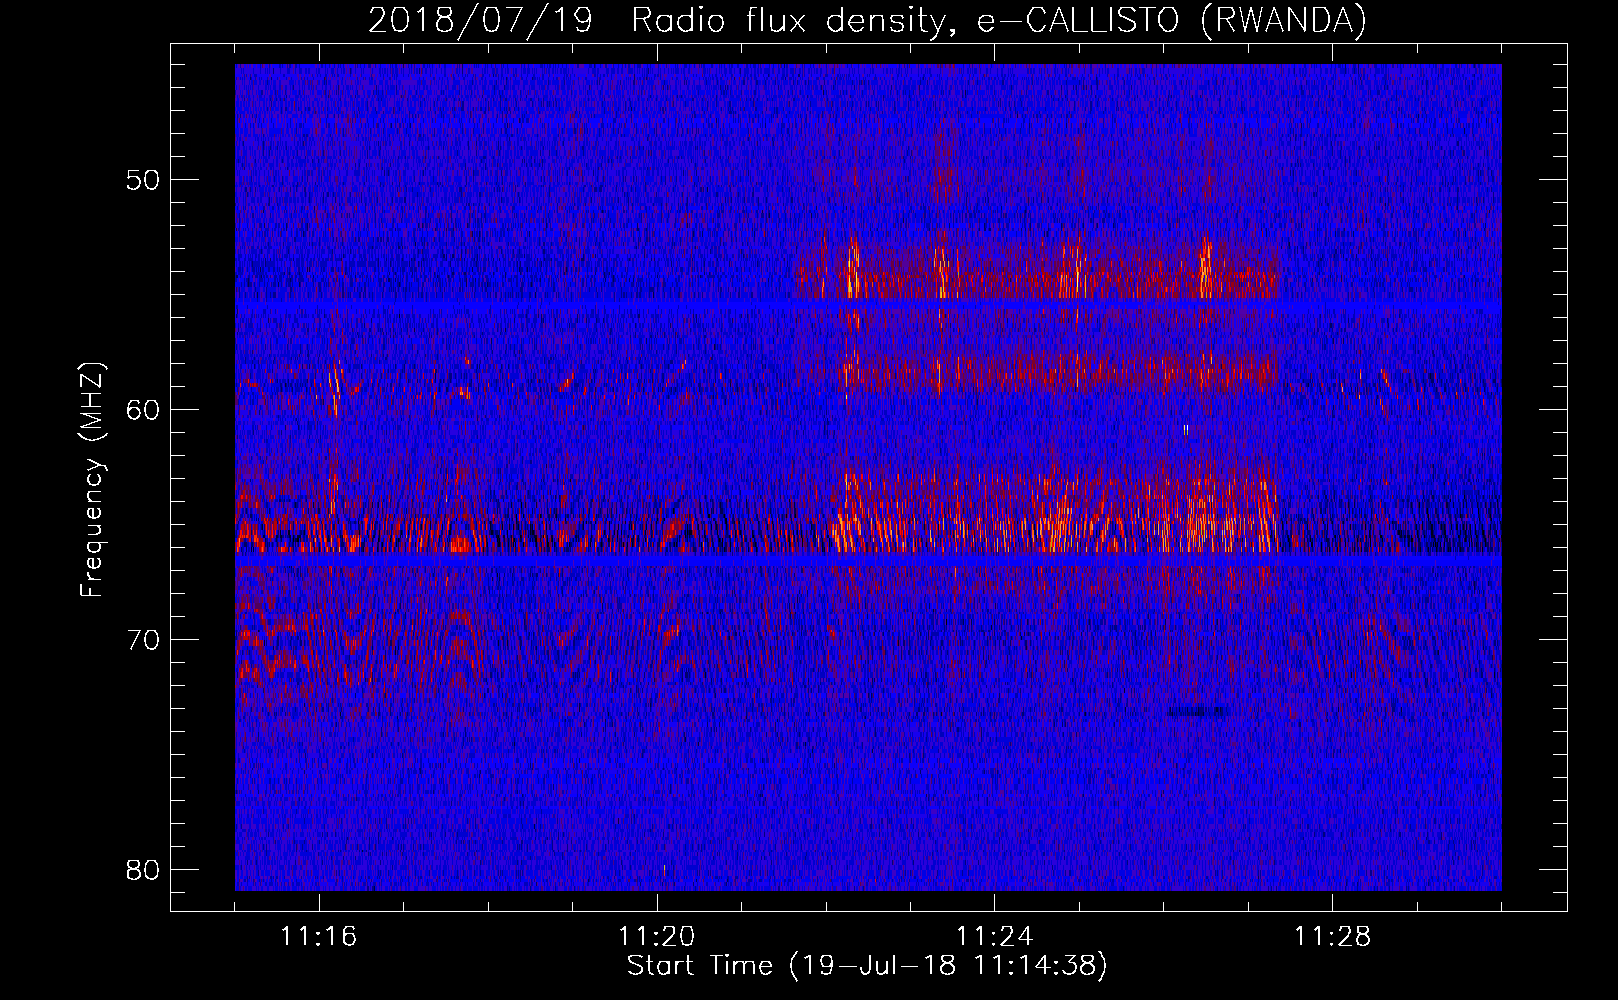Screen dimensions: 1618x1000
Task: Click the 60 frequency tick label
Action: coord(143,410)
